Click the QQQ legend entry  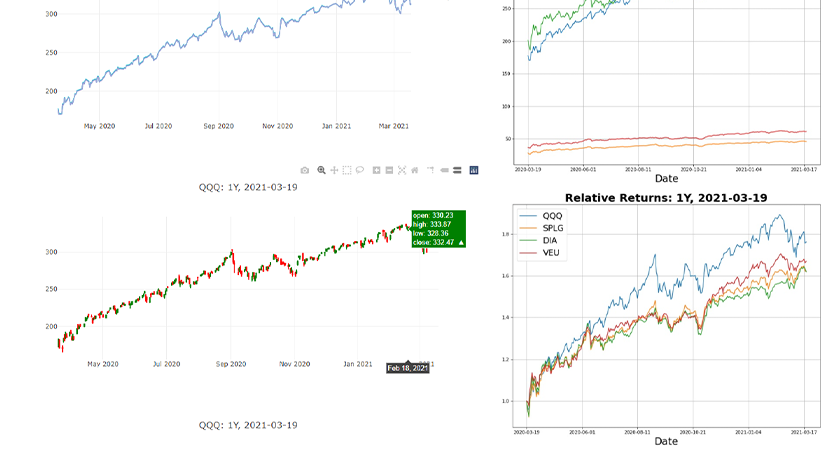(552, 215)
